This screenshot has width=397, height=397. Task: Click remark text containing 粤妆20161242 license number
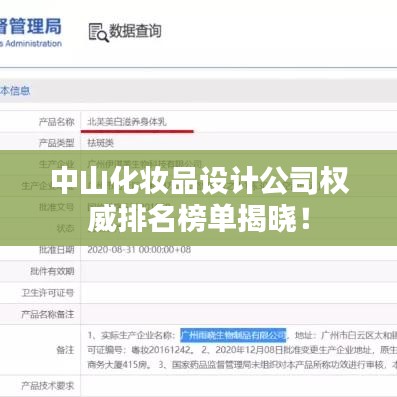[x=139, y=350]
